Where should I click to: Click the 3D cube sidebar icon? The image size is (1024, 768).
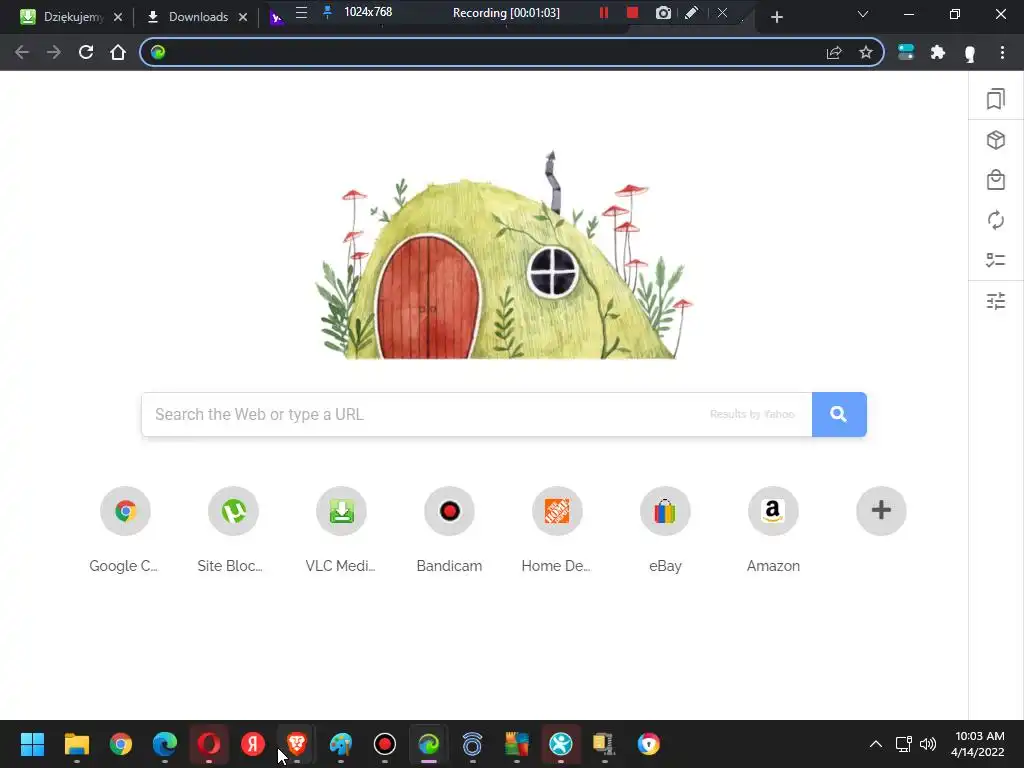click(x=995, y=140)
